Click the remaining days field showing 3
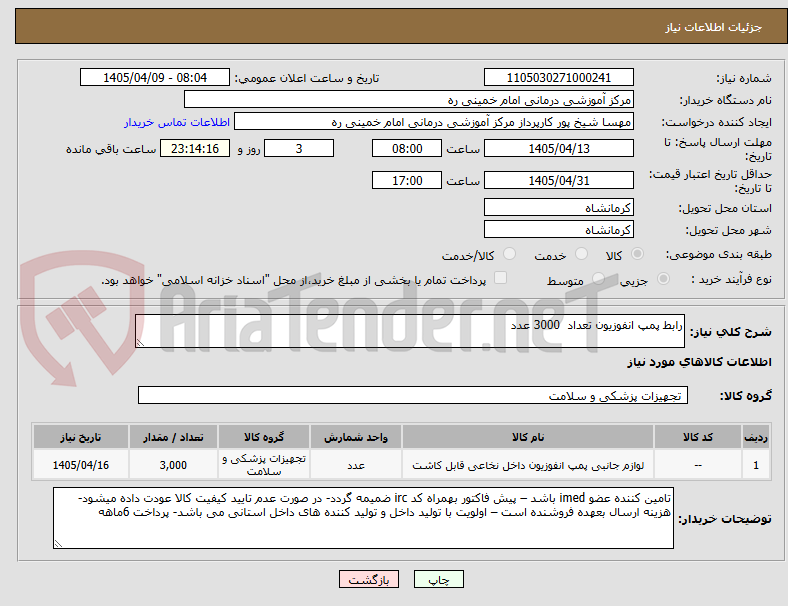 click(299, 148)
